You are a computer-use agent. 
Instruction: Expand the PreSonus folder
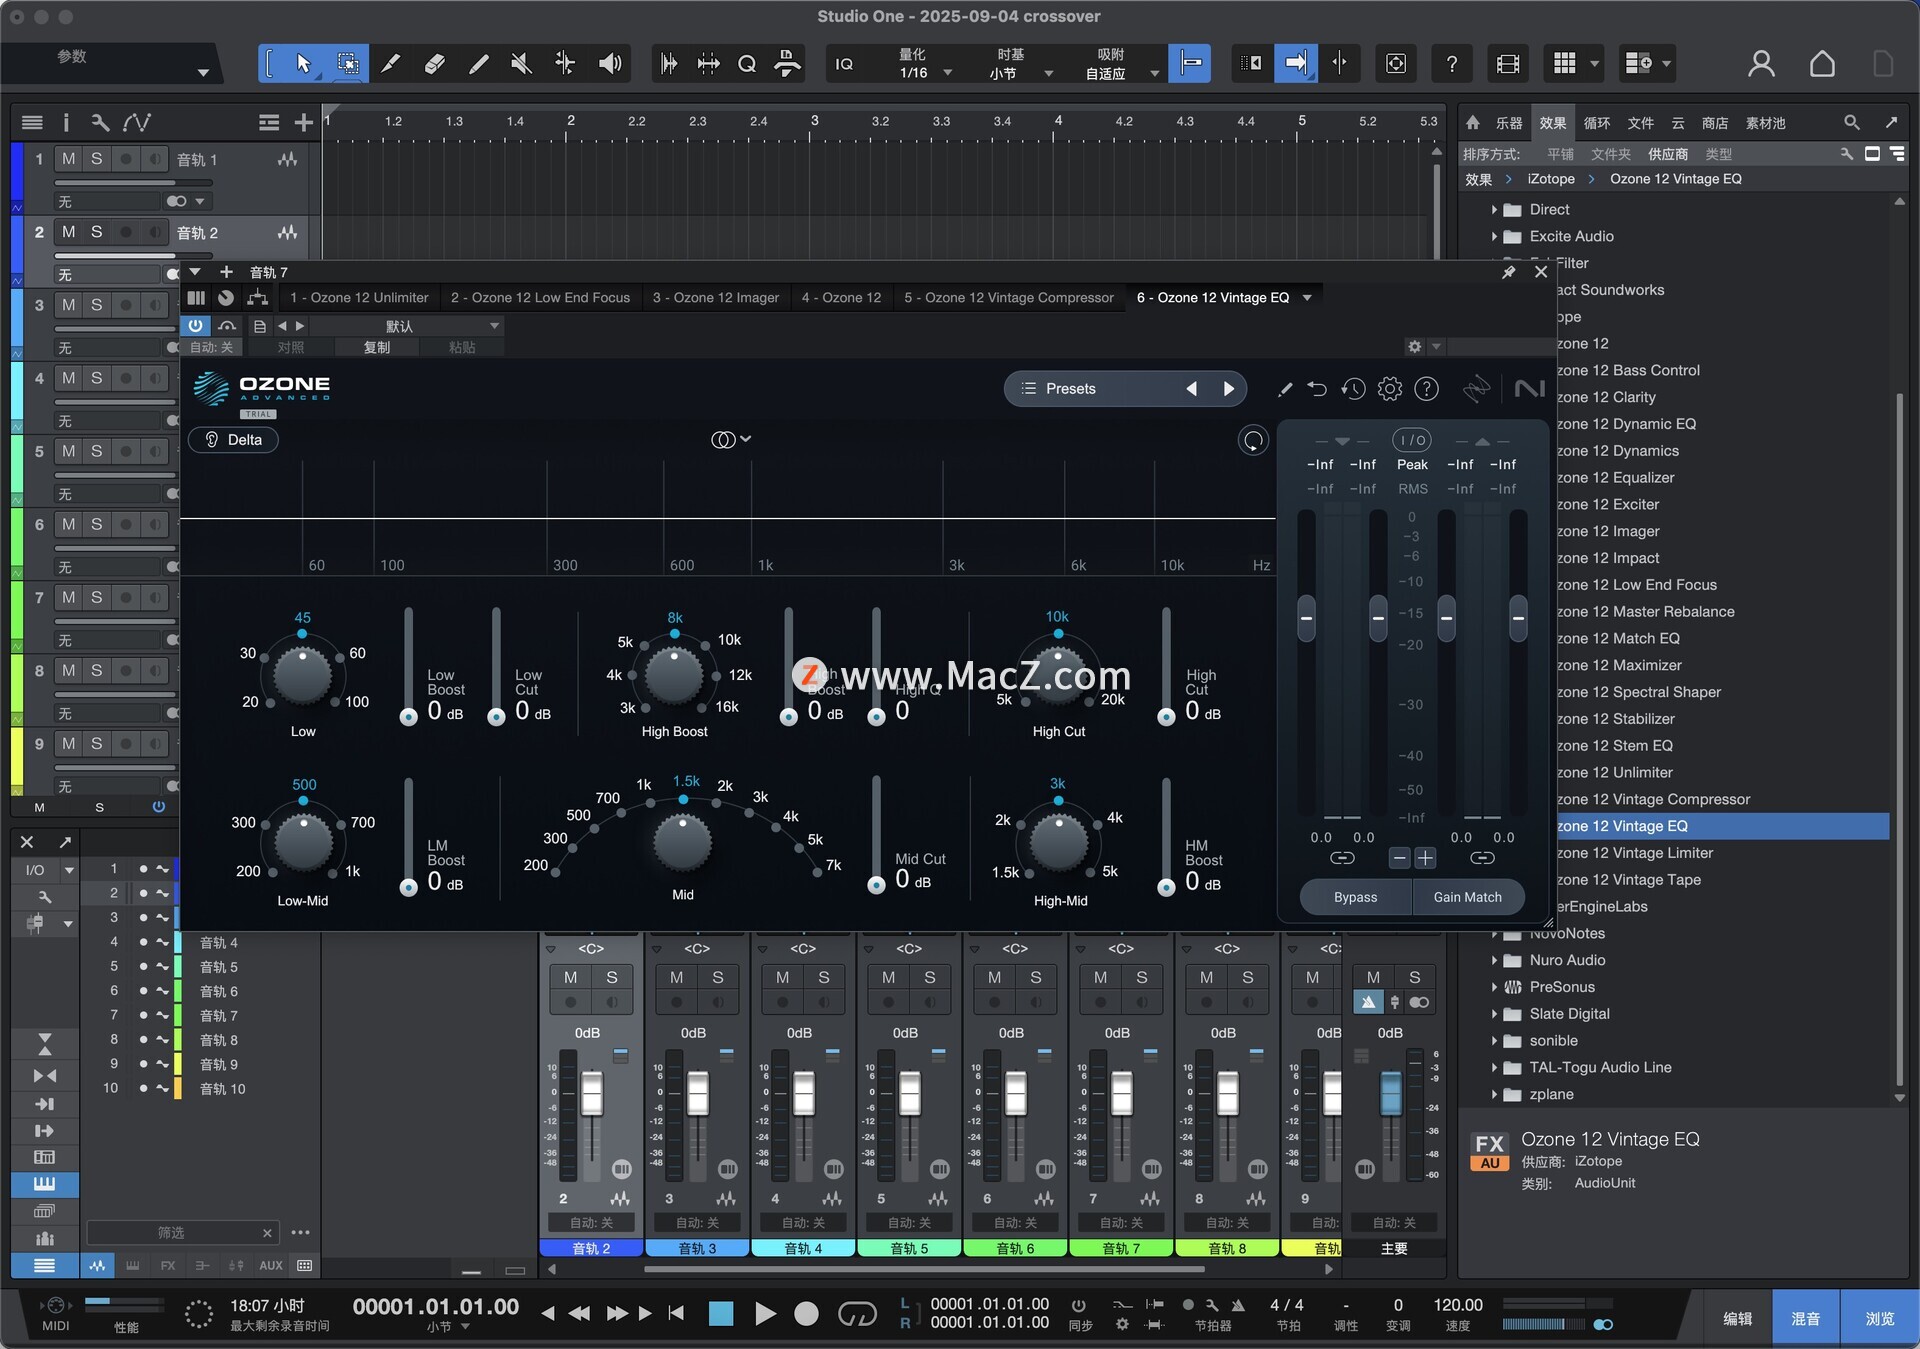click(x=1494, y=987)
